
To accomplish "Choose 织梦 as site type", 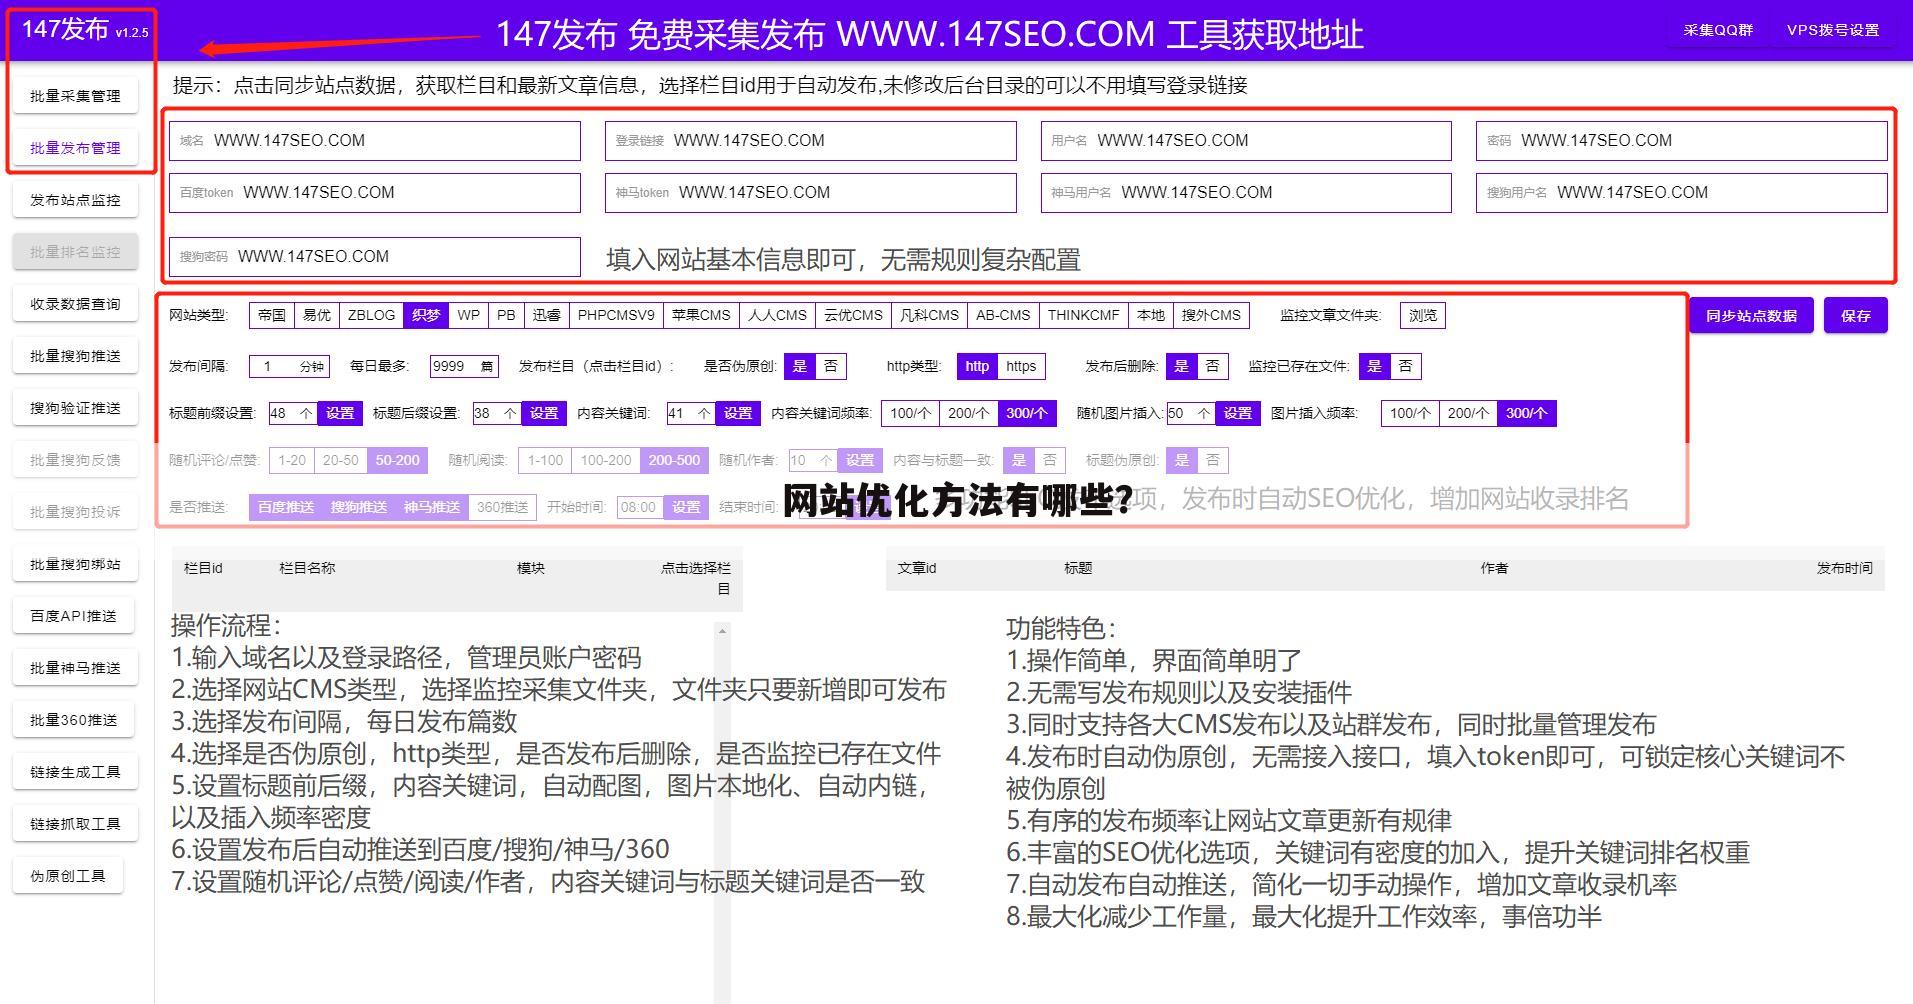I will point(426,315).
